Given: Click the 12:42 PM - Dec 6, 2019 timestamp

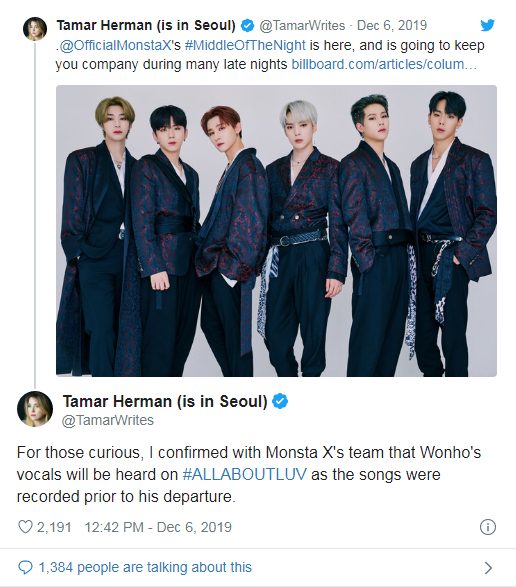Looking at the screenshot, I should point(158,527).
